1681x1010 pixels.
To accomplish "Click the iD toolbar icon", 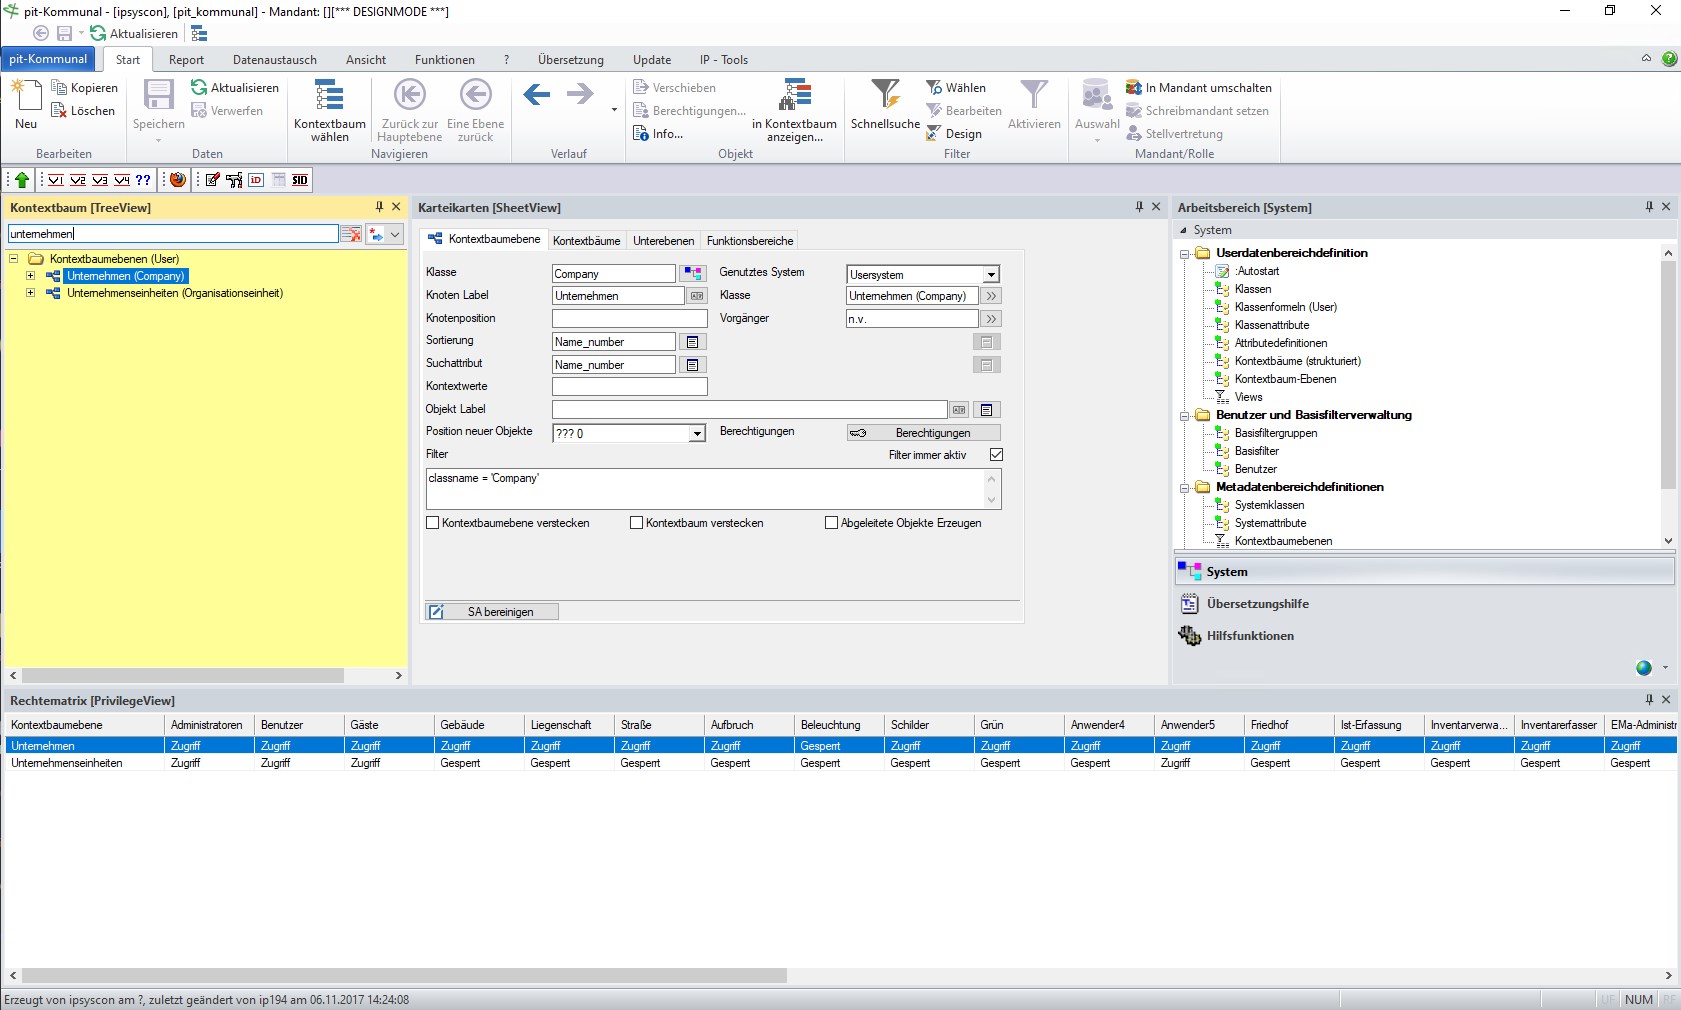I will click(x=255, y=181).
